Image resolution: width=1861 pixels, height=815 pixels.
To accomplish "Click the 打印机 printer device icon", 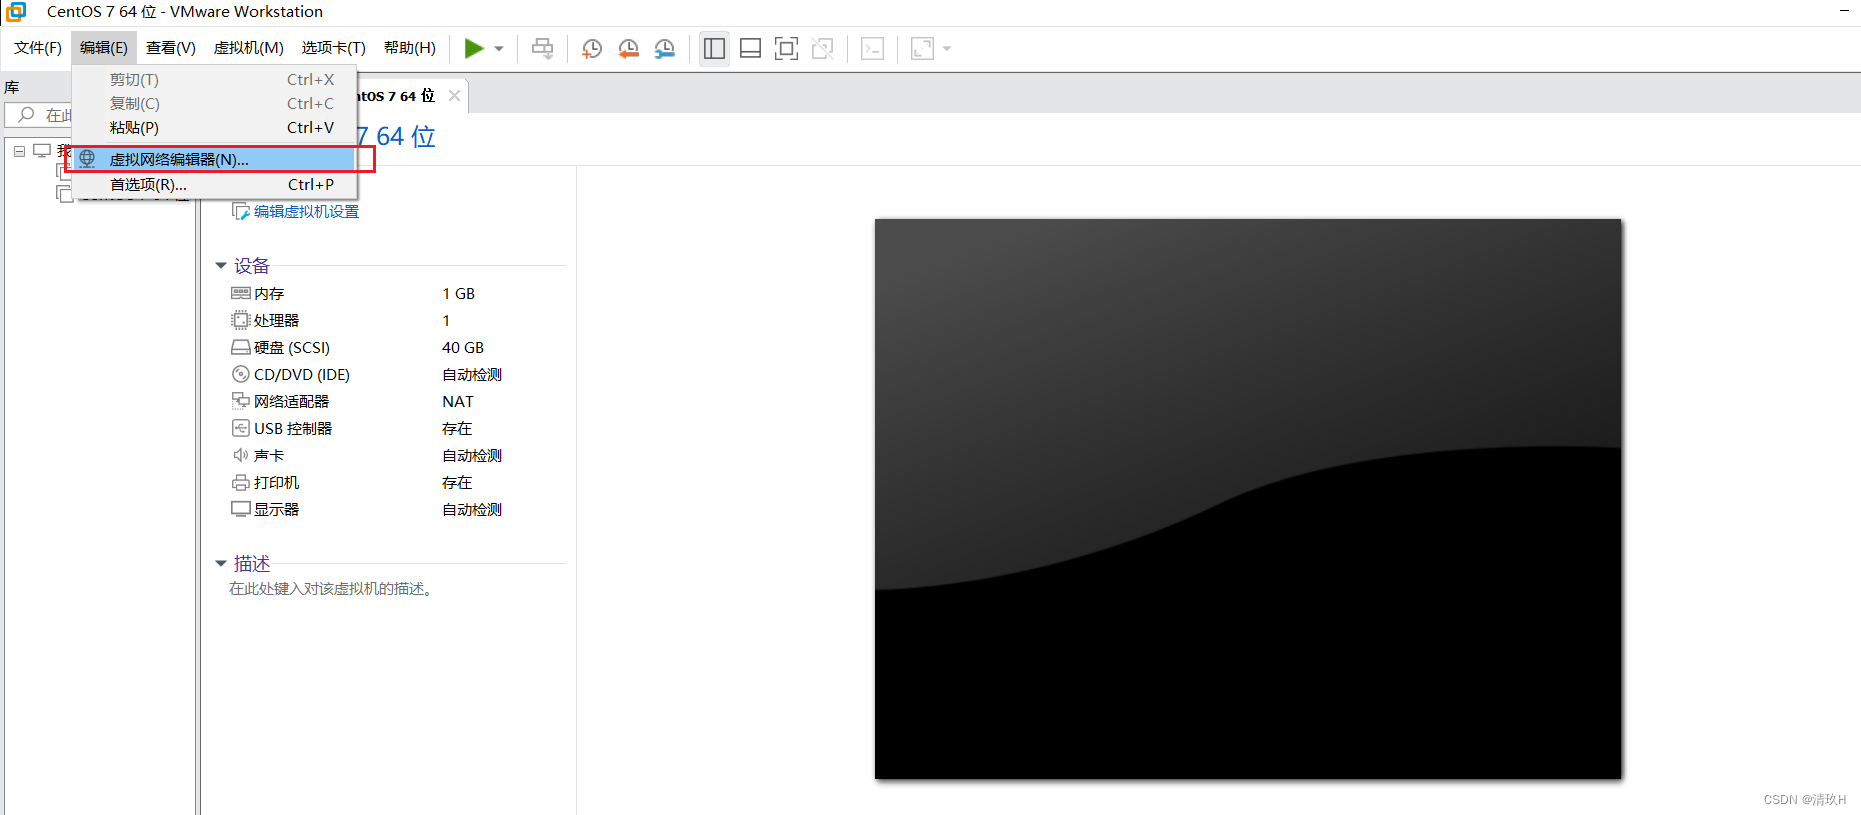I will (241, 482).
